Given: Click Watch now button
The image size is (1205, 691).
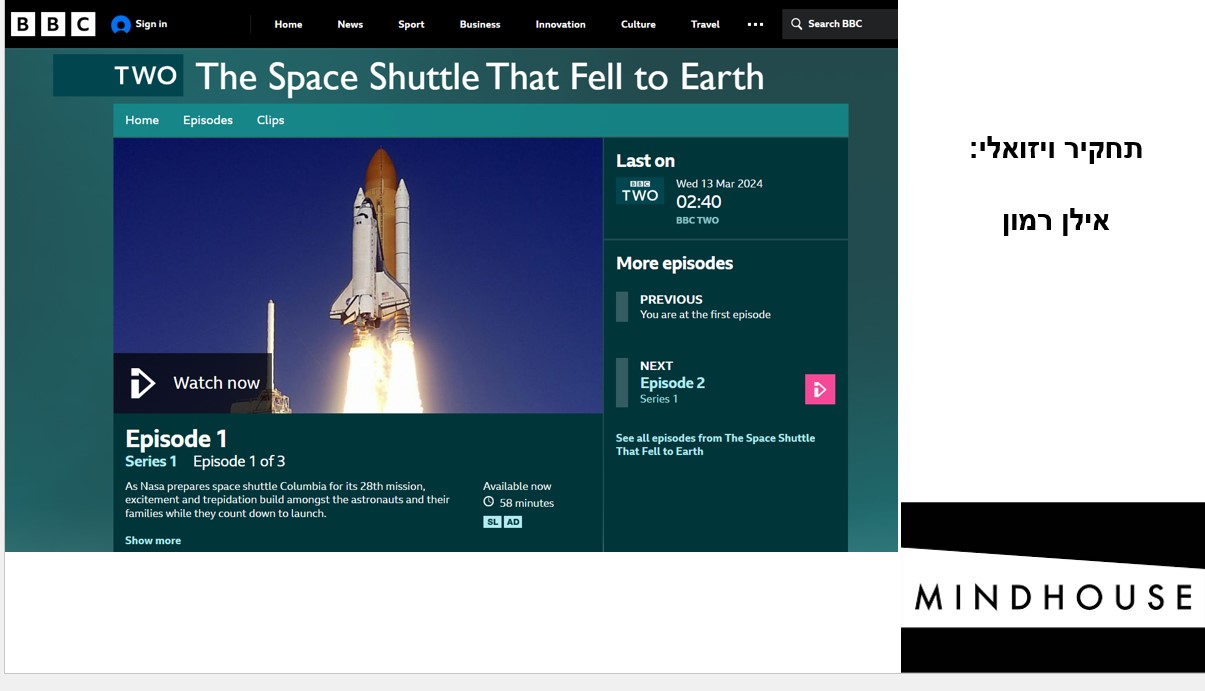Looking at the screenshot, I should click(x=193, y=383).
